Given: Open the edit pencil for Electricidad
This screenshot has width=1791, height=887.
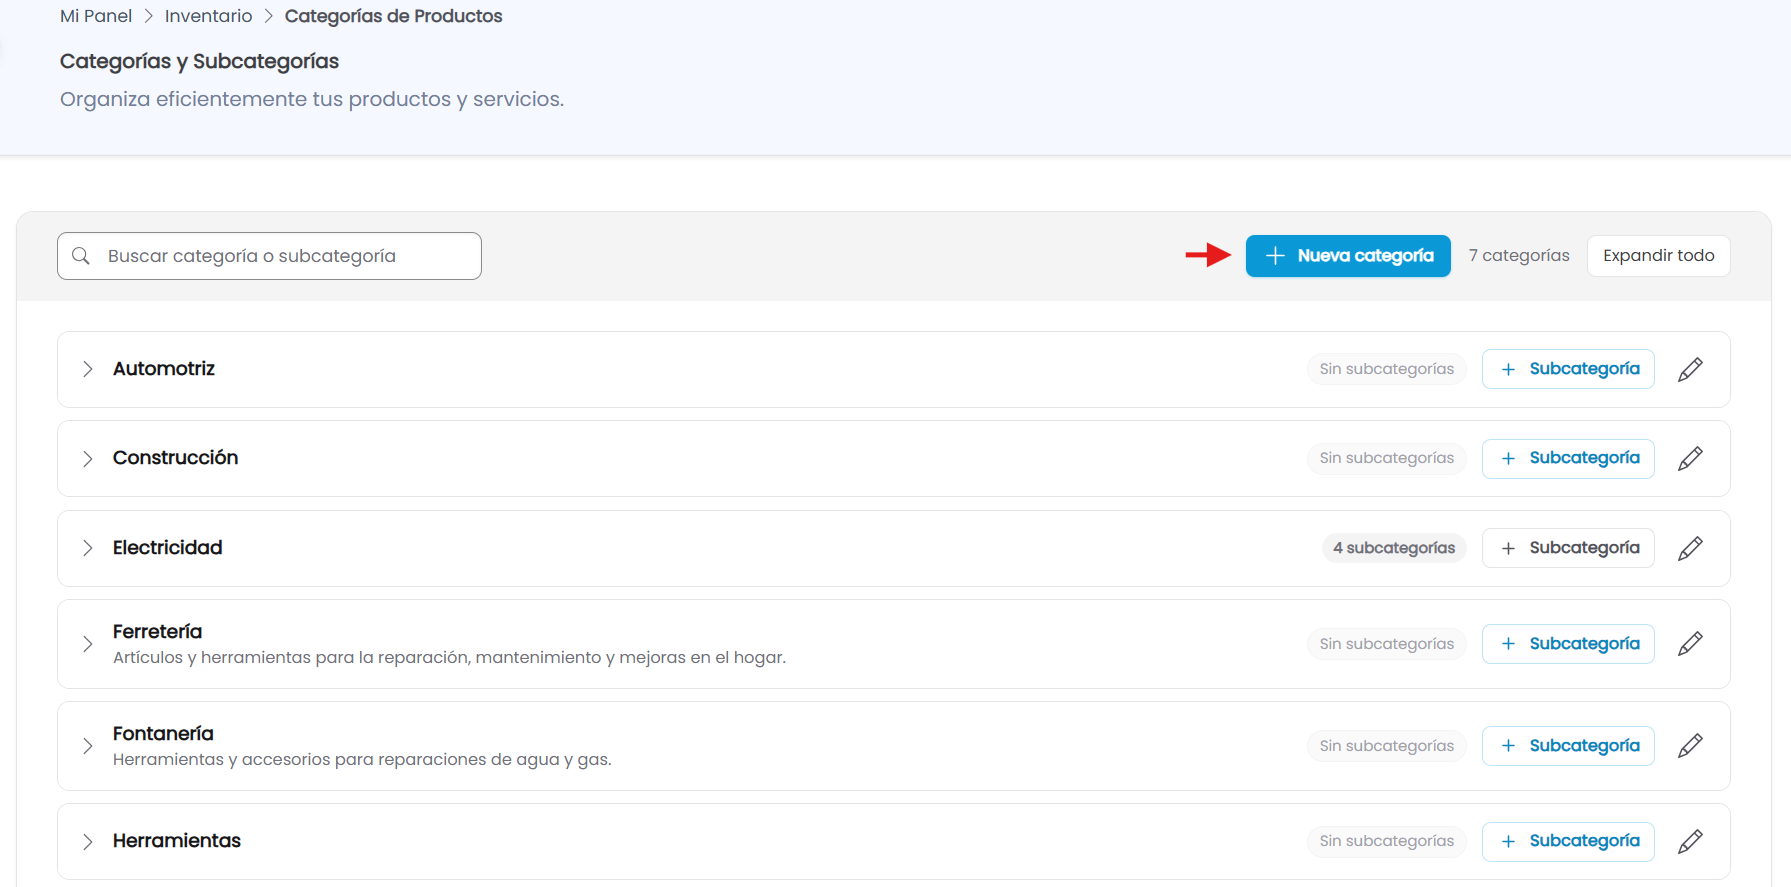Looking at the screenshot, I should (x=1690, y=548).
